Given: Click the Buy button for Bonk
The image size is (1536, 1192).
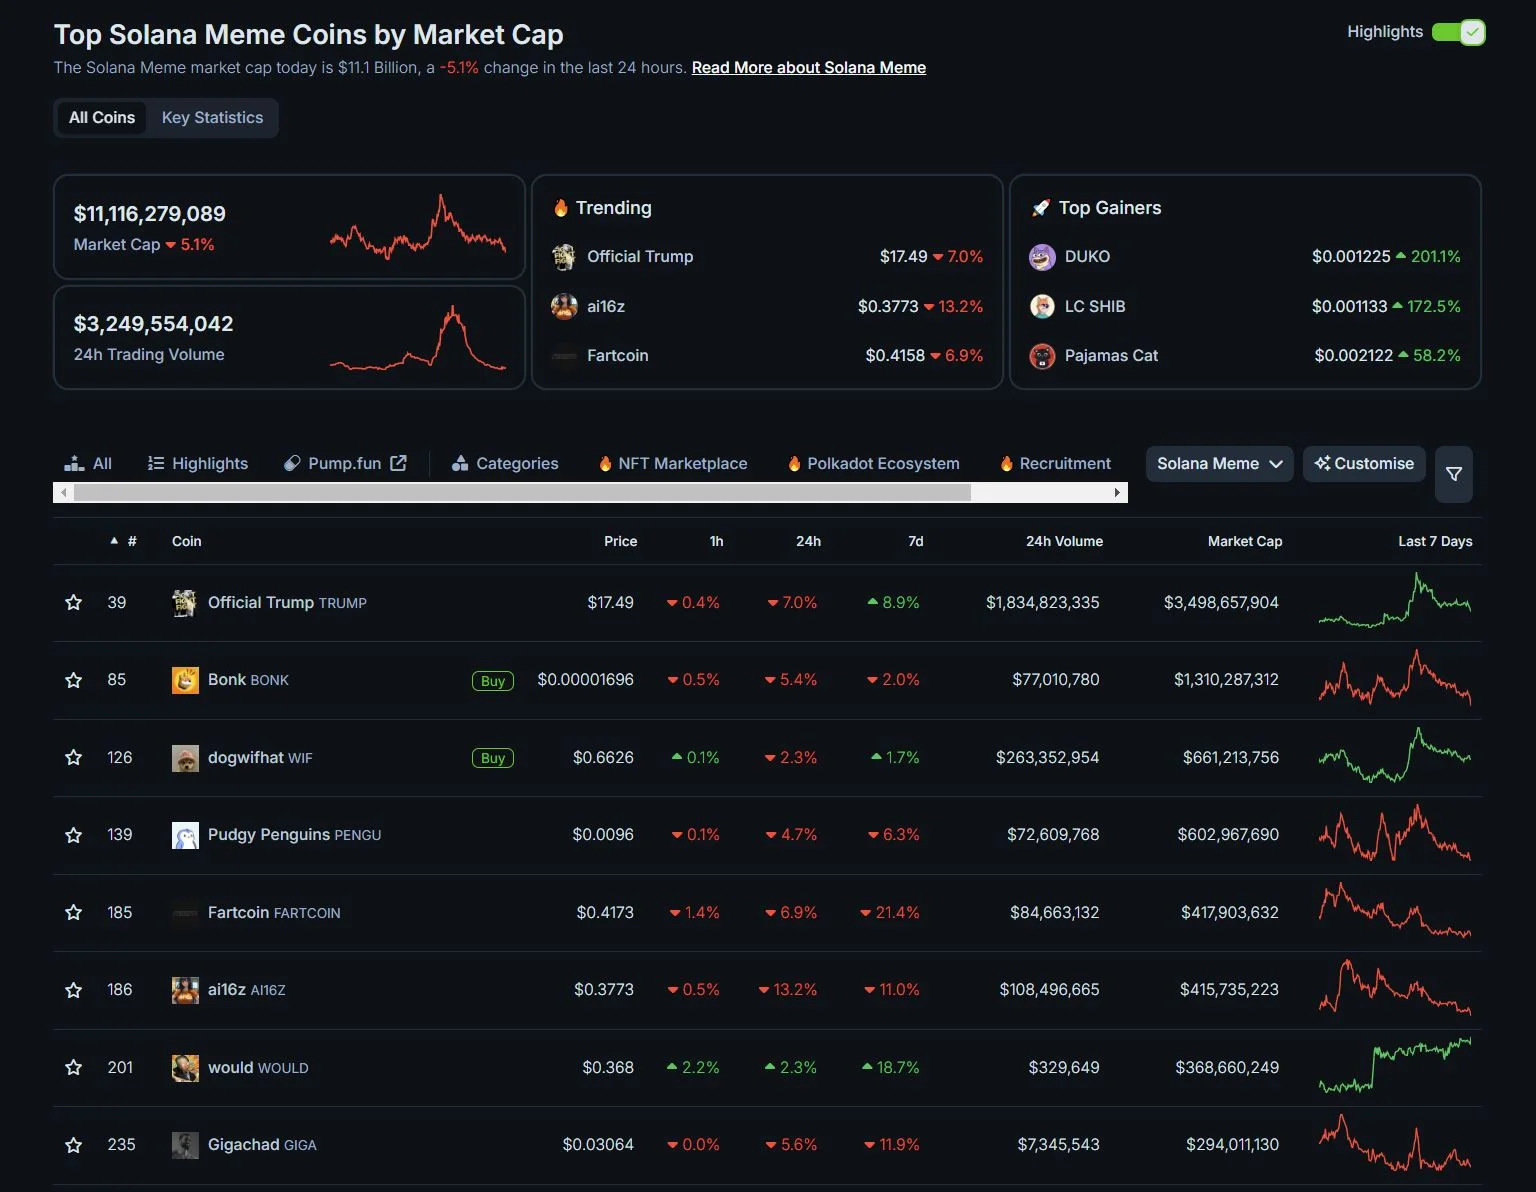Looking at the screenshot, I should click(492, 680).
